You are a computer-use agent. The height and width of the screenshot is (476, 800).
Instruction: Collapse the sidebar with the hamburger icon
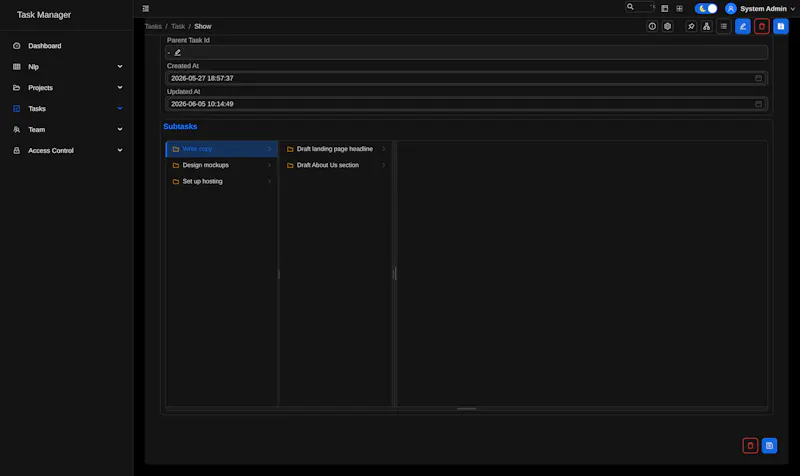[x=145, y=9]
